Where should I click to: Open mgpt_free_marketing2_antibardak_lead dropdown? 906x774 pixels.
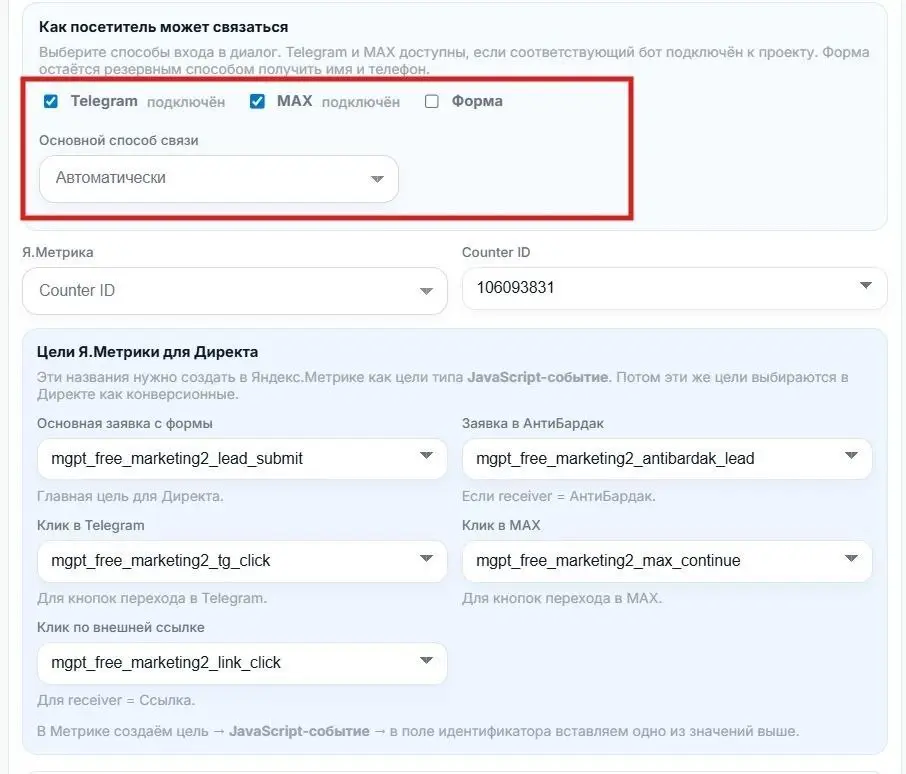tap(667, 459)
